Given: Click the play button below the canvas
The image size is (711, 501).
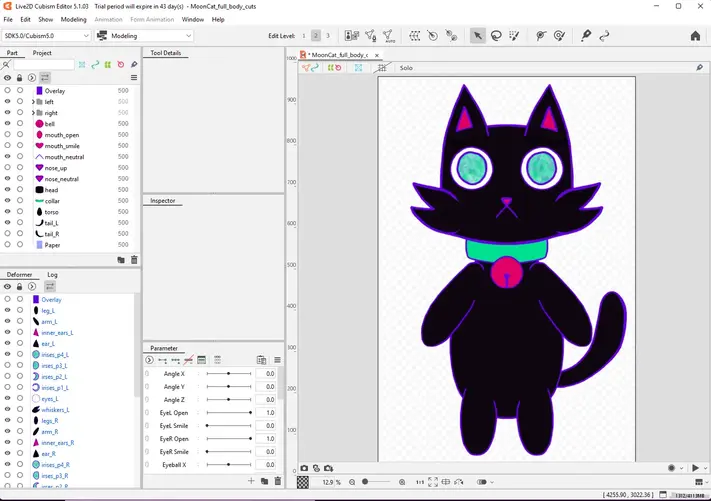Looking at the screenshot, I should [x=695, y=468].
